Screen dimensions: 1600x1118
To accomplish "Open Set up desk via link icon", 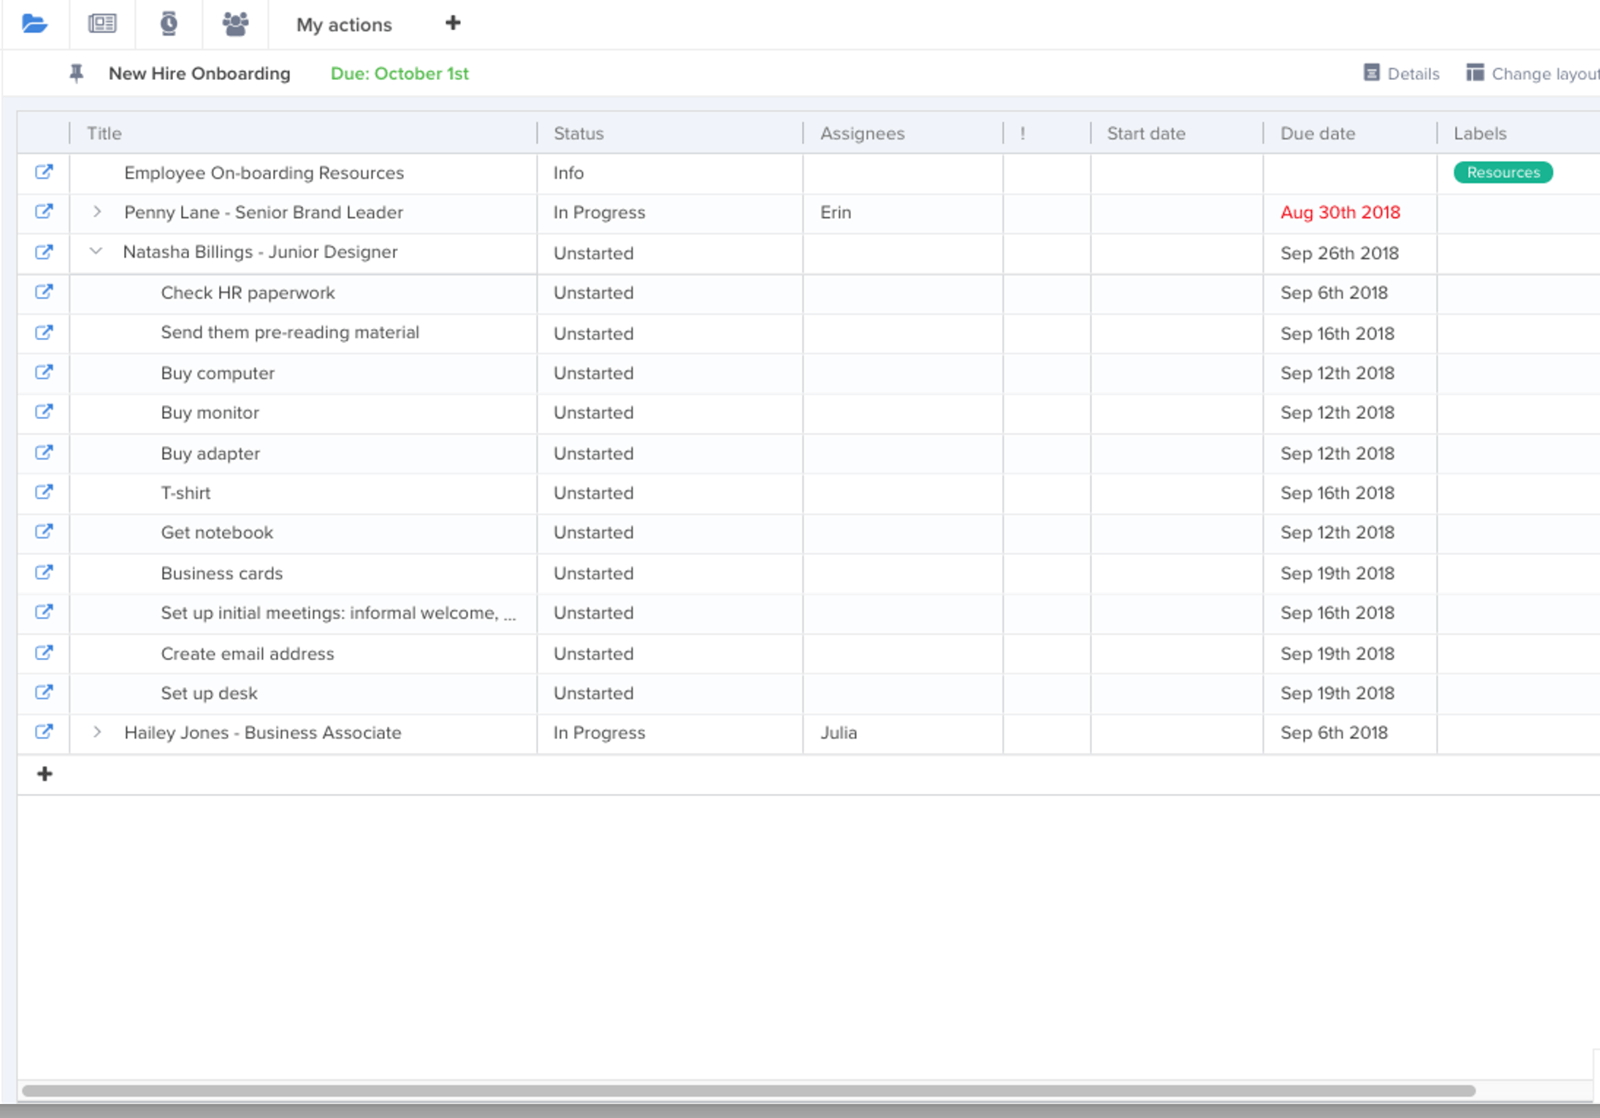I will [44, 692].
